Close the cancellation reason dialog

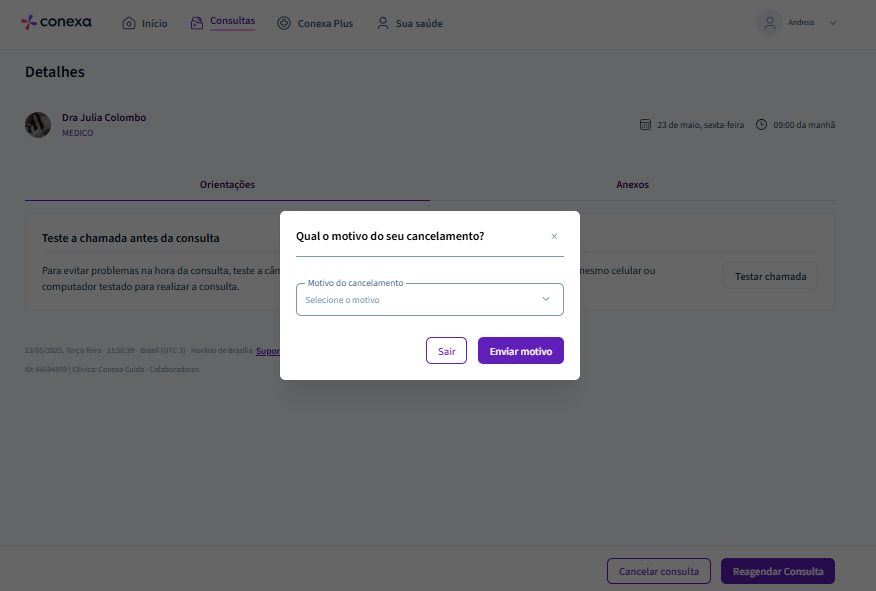tap(554, 236)
